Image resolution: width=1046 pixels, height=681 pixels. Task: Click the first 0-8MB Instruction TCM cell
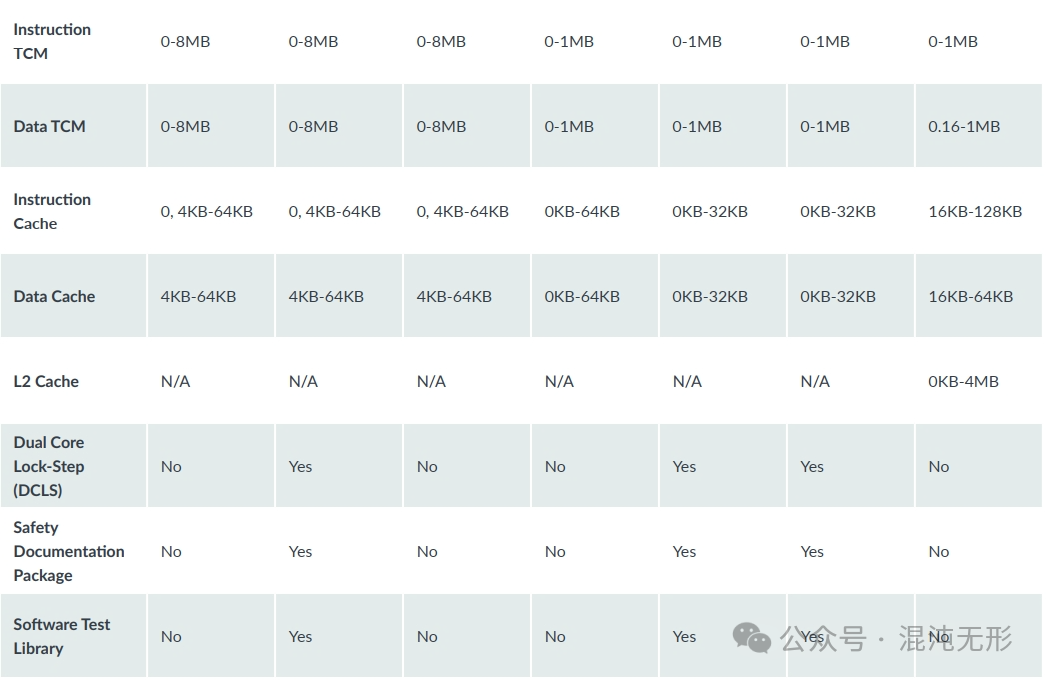[x=185, y=41]
